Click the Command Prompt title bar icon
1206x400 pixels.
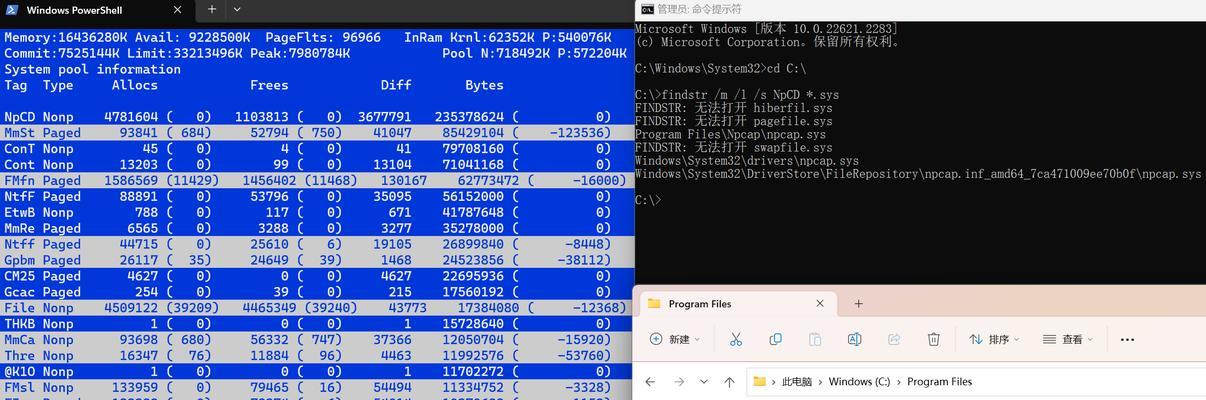pyautogui.click(x=647, y=8)
